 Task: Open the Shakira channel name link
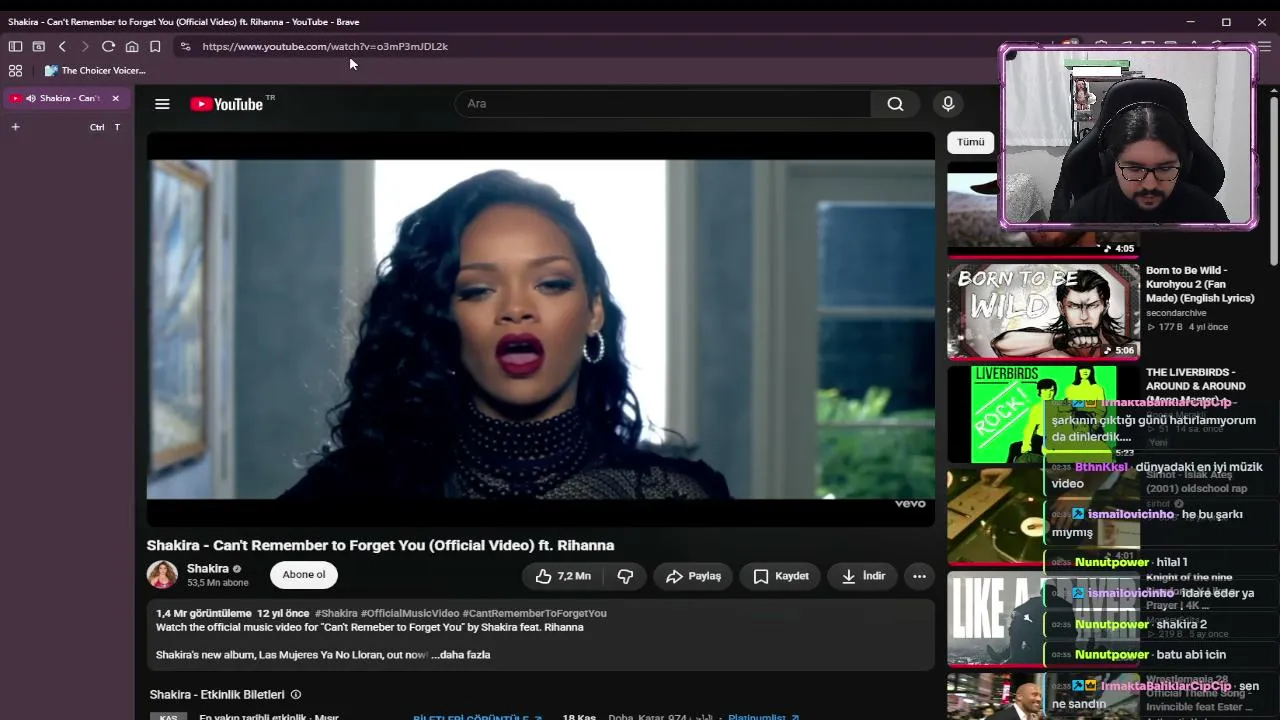click(208, 568)
